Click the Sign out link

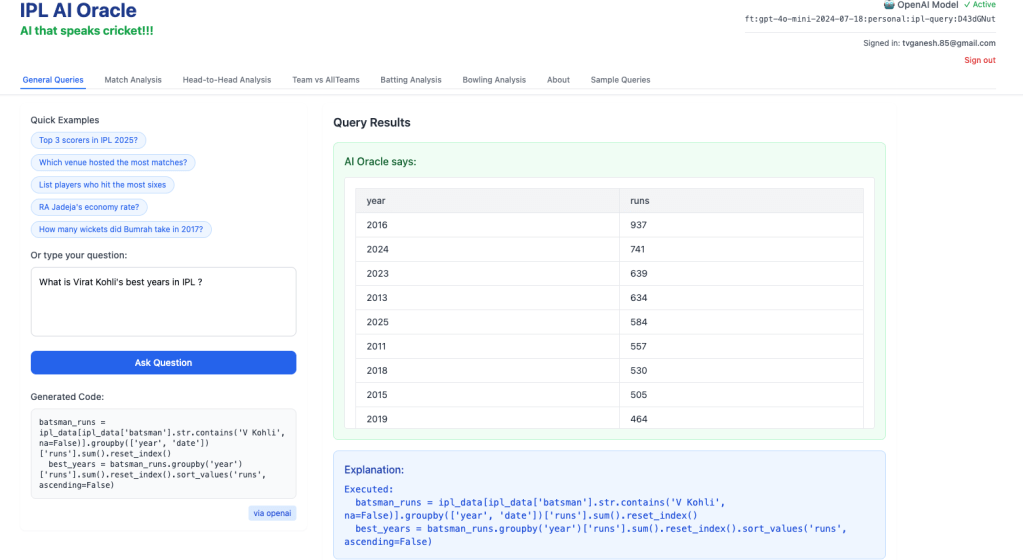click(979, 60)
